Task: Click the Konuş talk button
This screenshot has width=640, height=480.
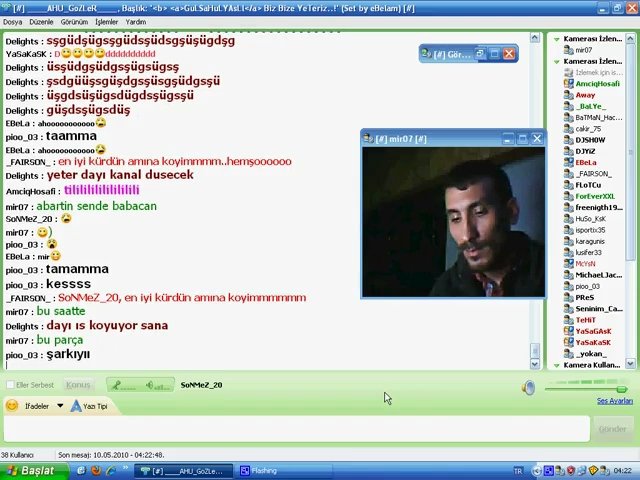Action: tap(78, 385)
